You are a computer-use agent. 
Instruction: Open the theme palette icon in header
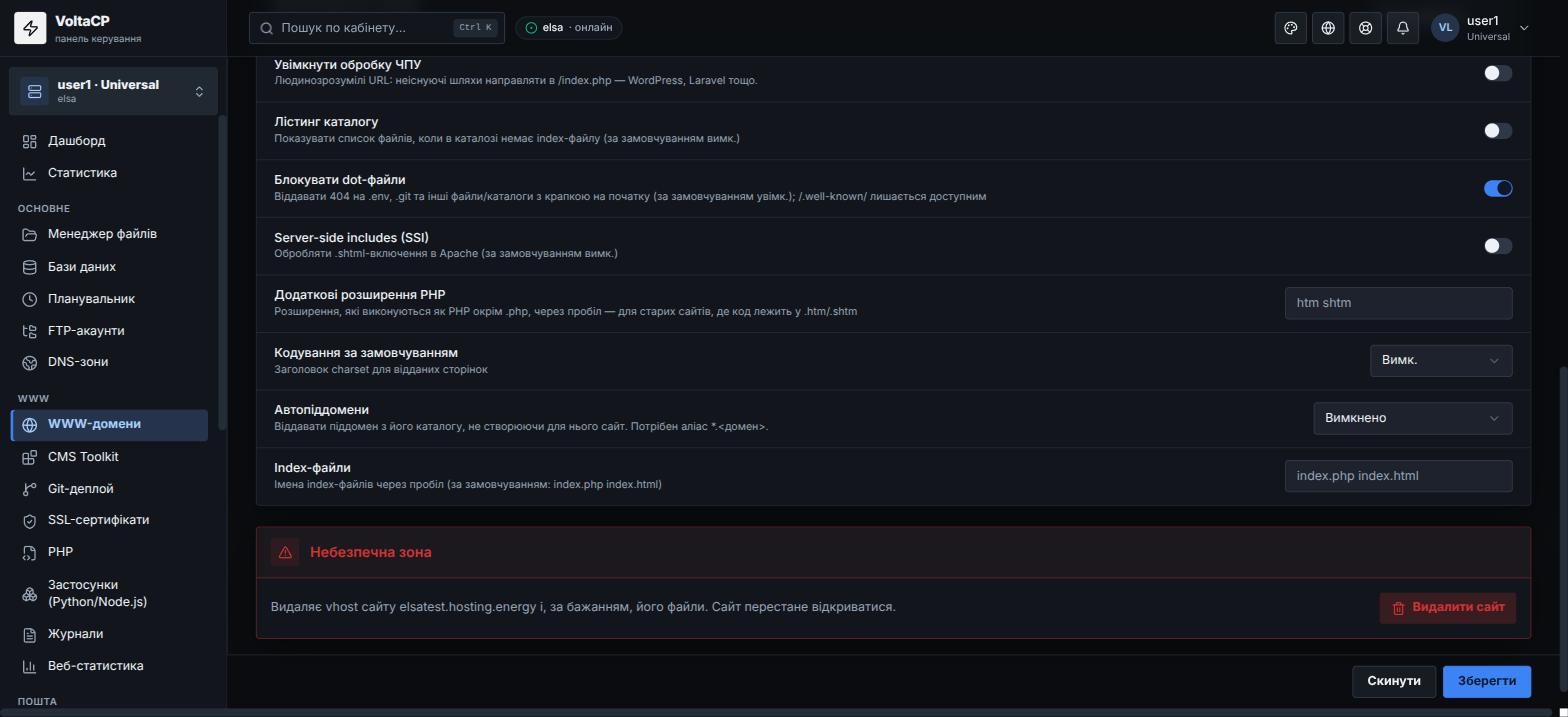coord(1291,28)
